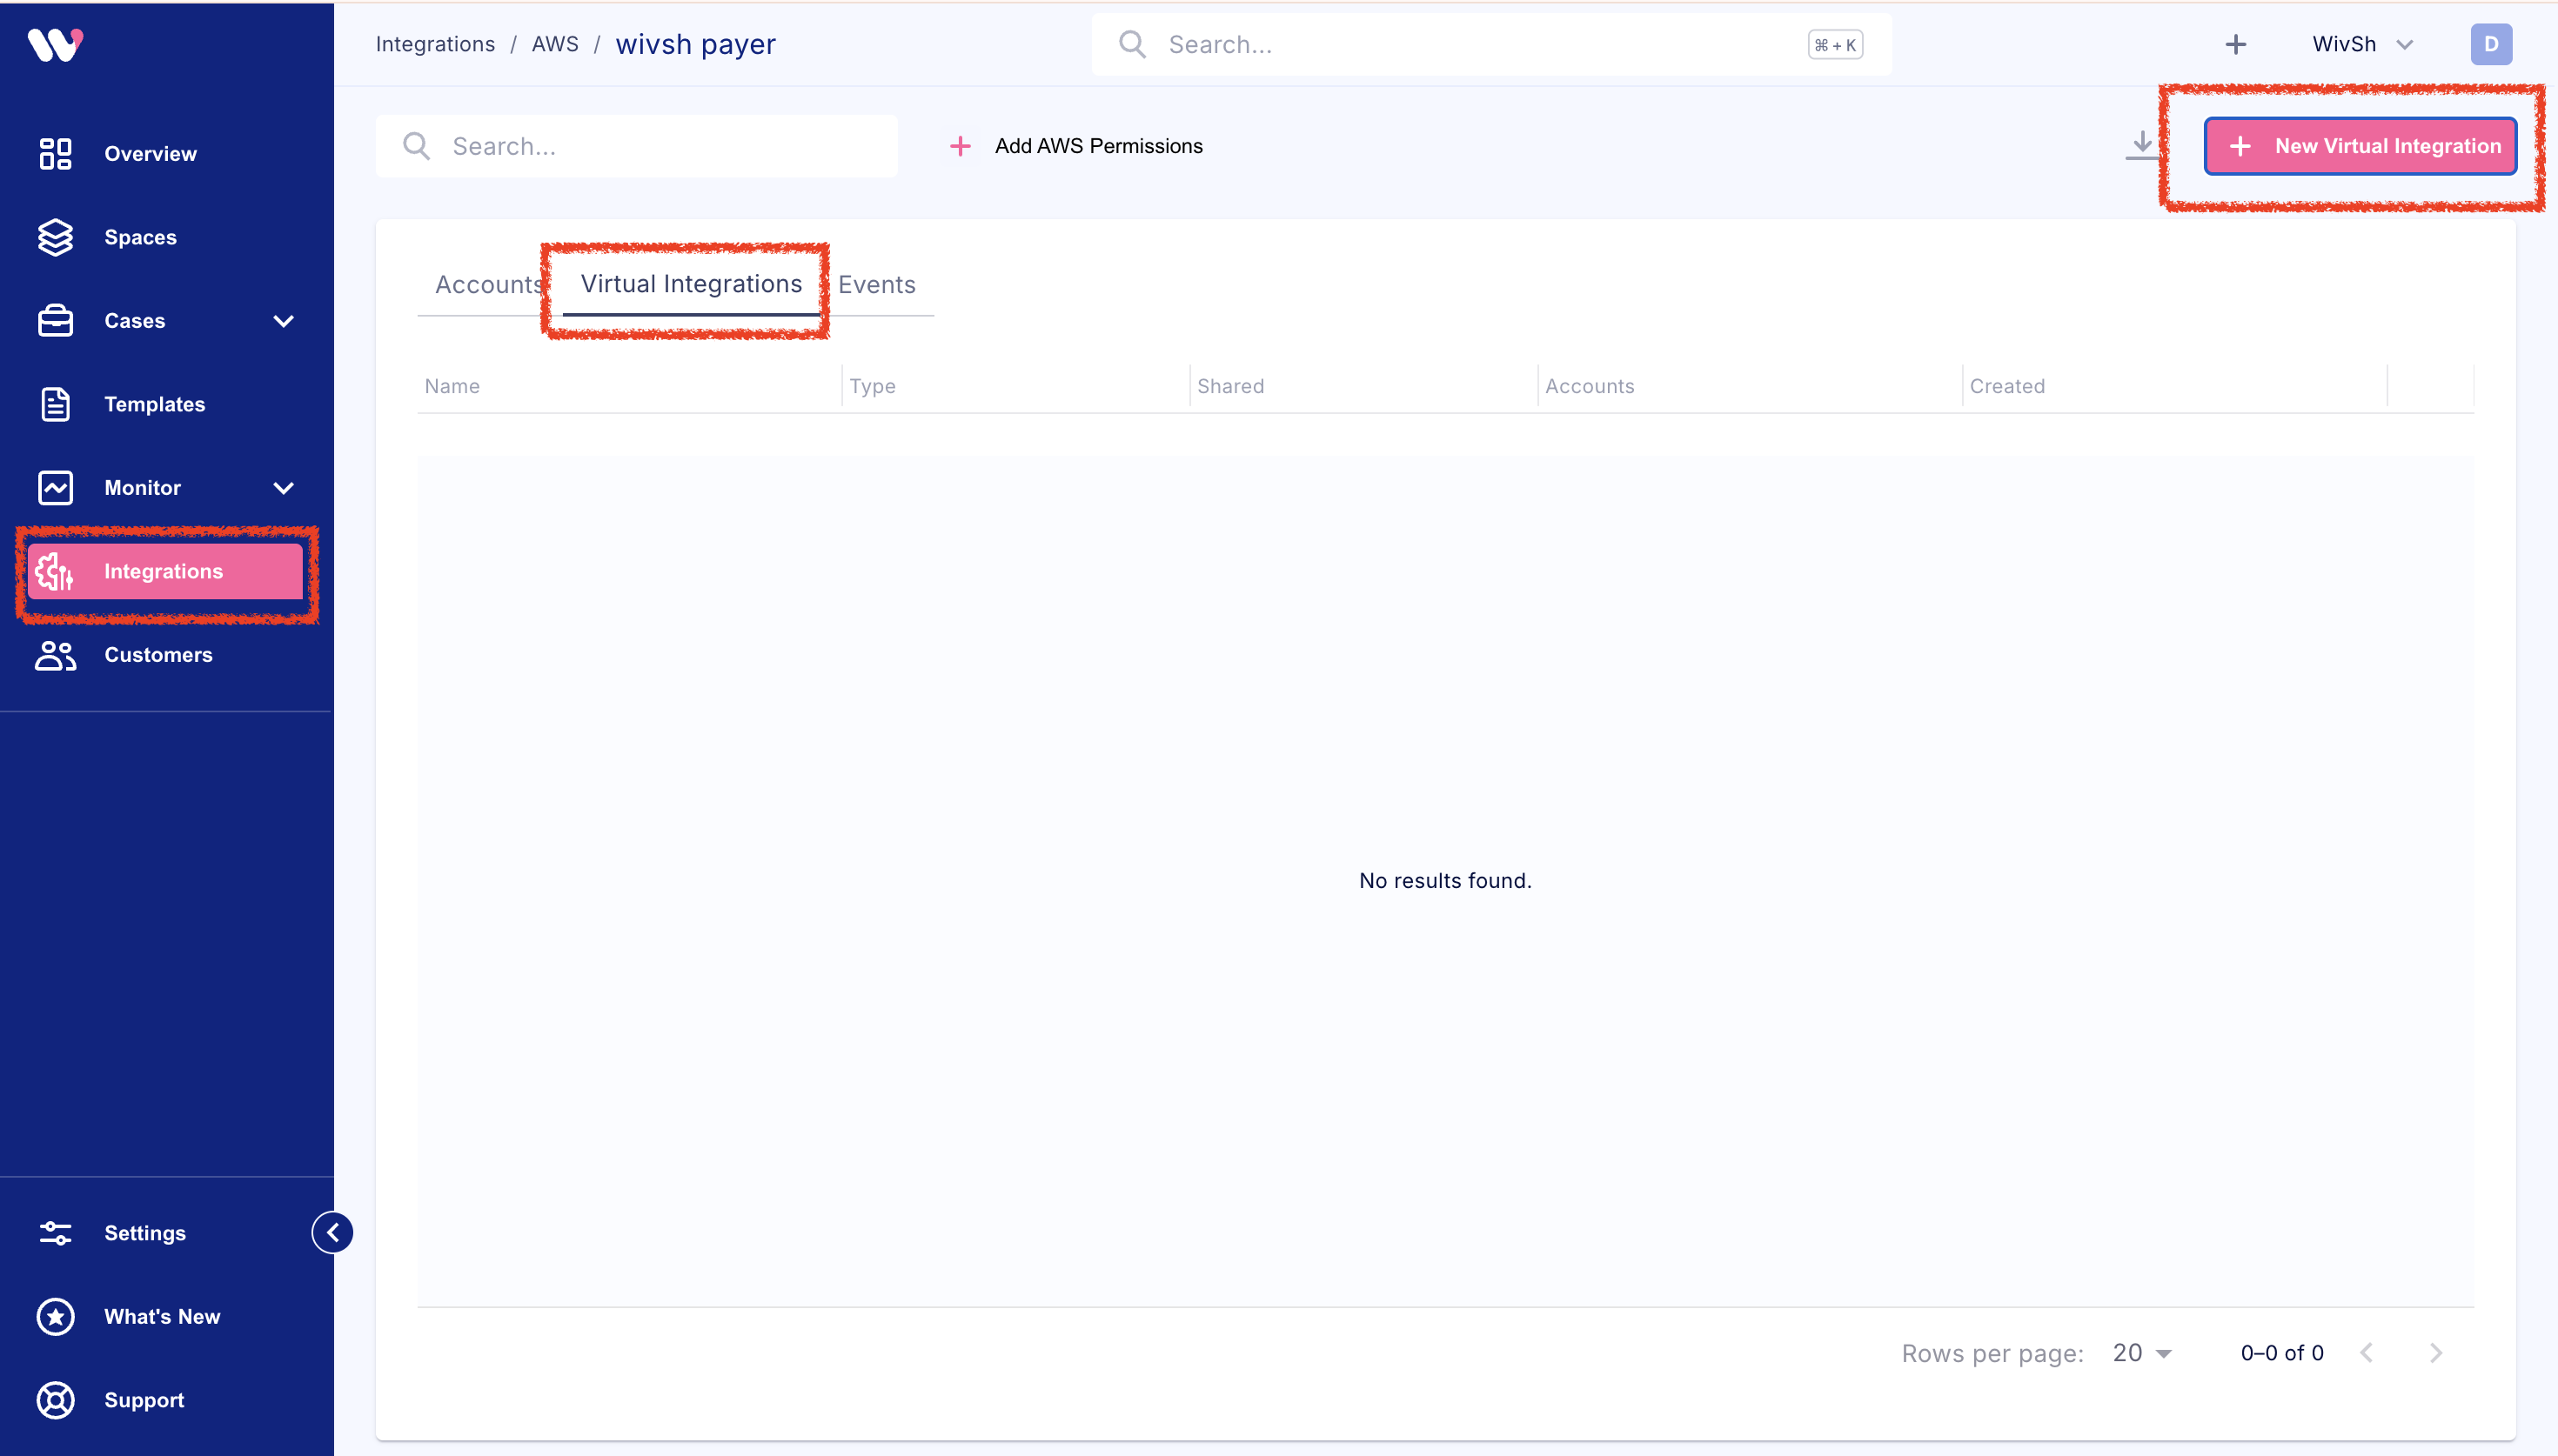Open Spaces via the layers icon
Screen dimensions: 2558x1456
(x=55, y=237)
